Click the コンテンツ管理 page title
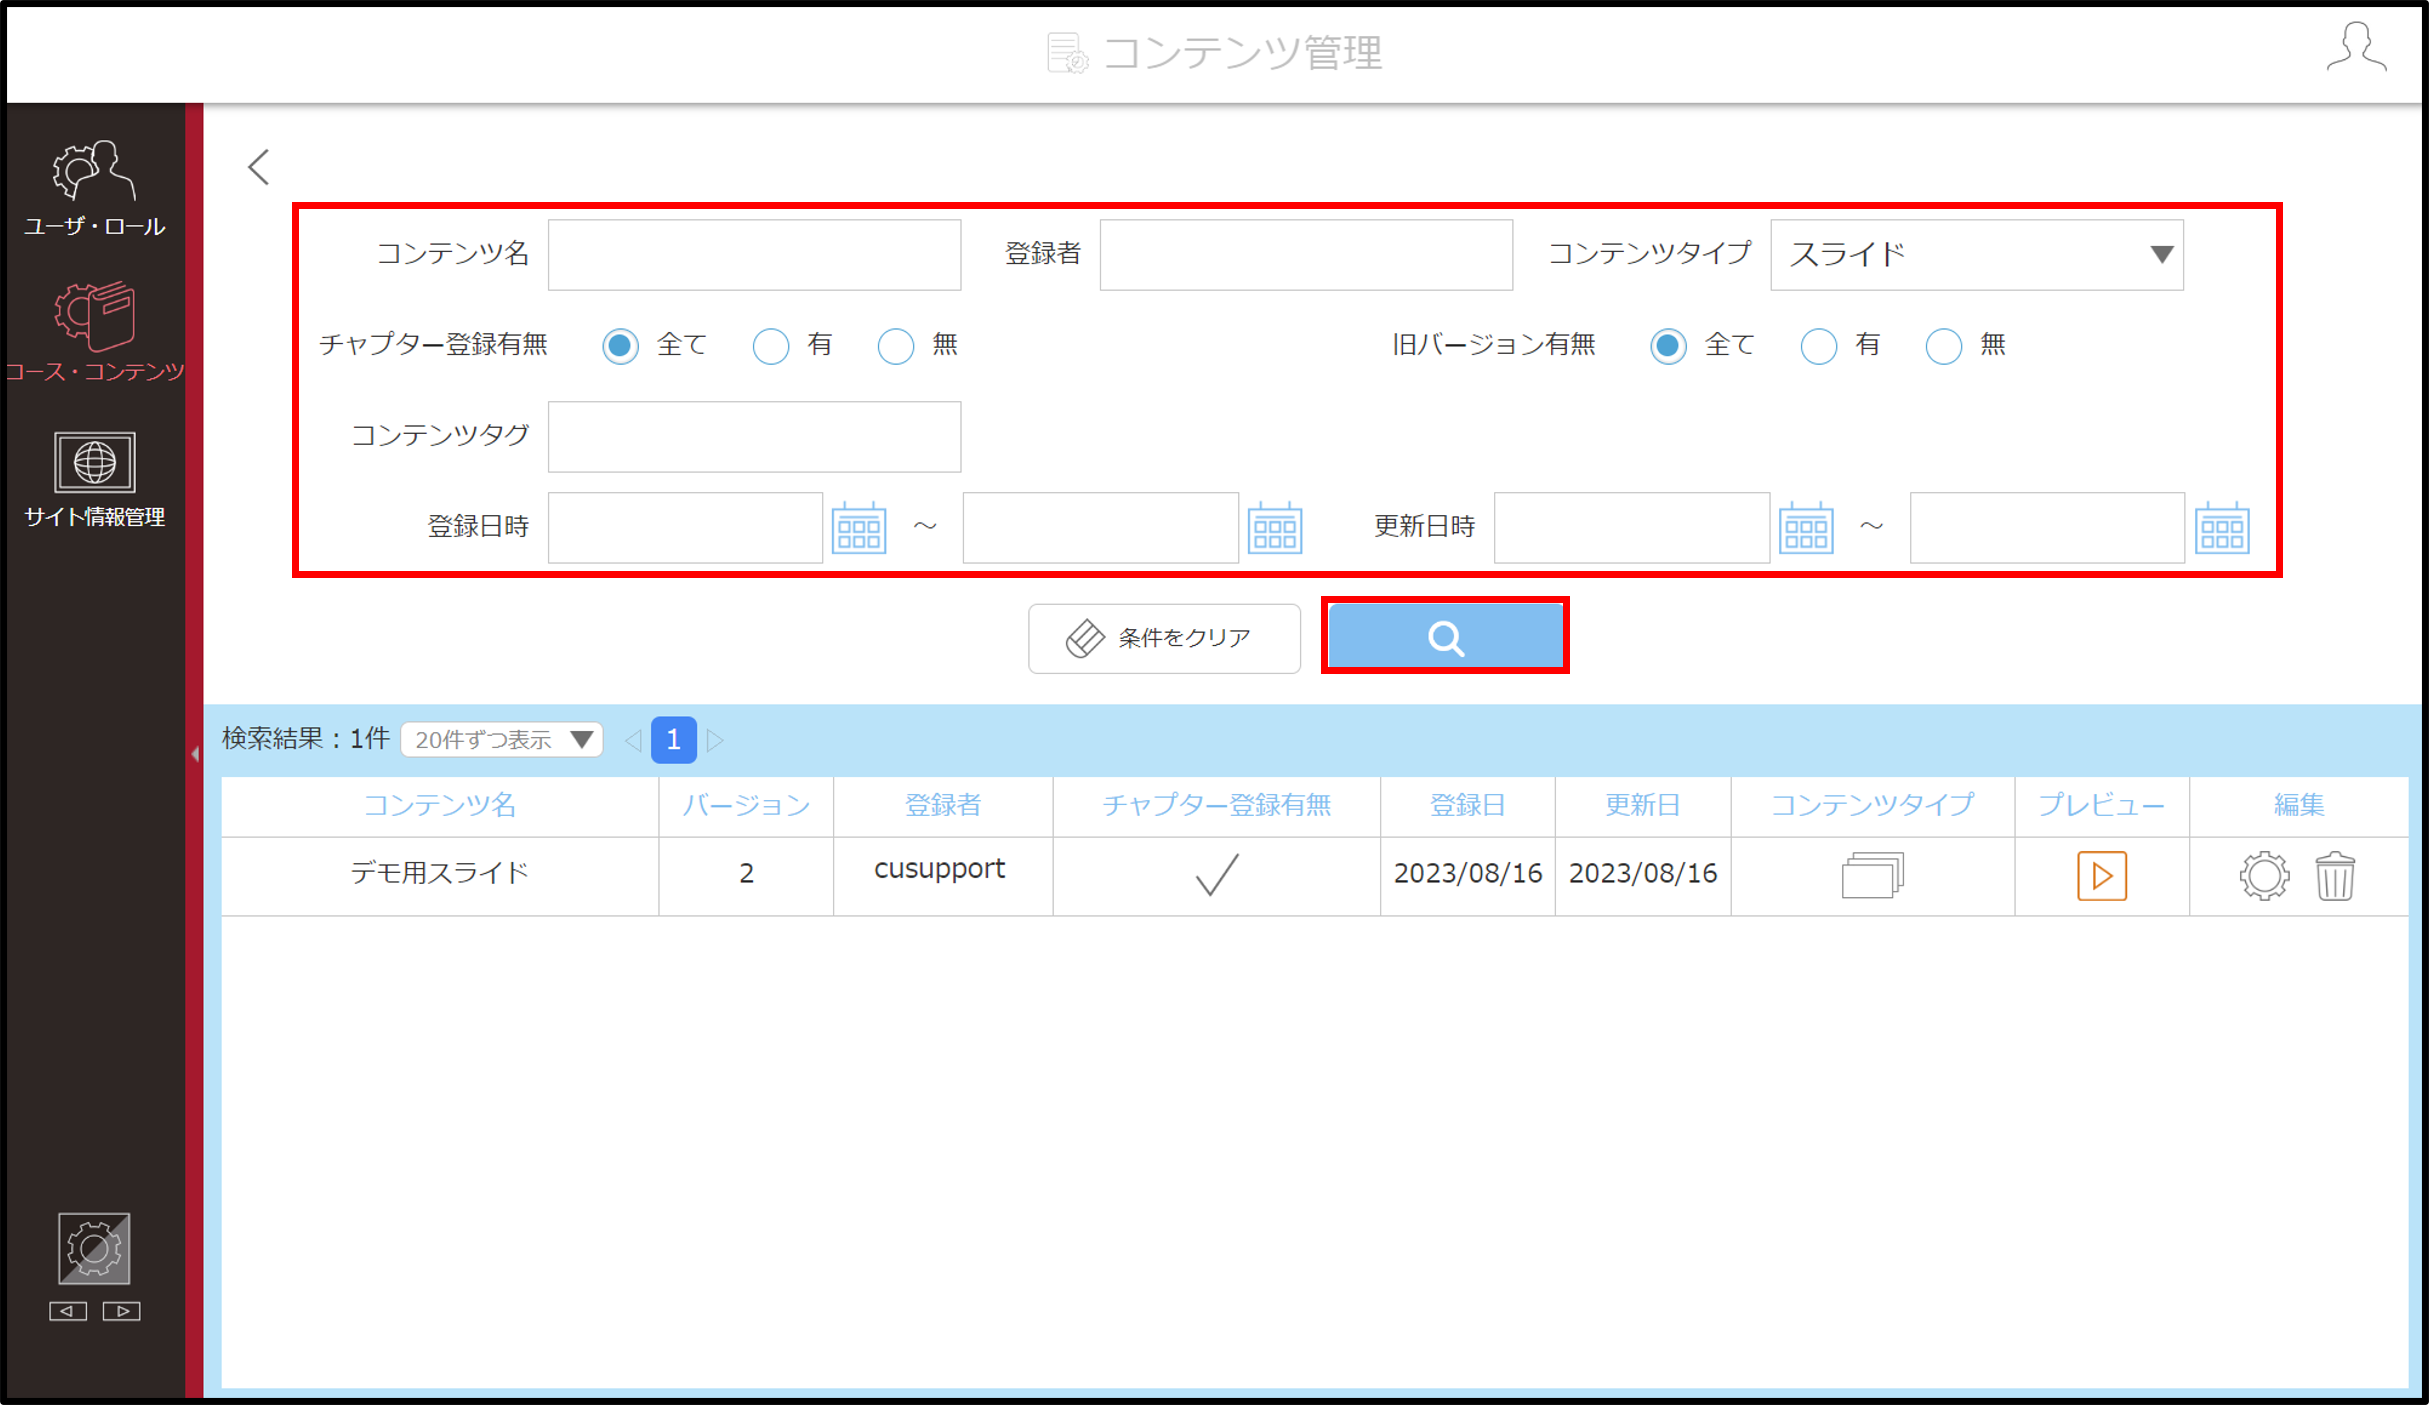This screenshot has height=1405, width=2429. coord(1243,53)
